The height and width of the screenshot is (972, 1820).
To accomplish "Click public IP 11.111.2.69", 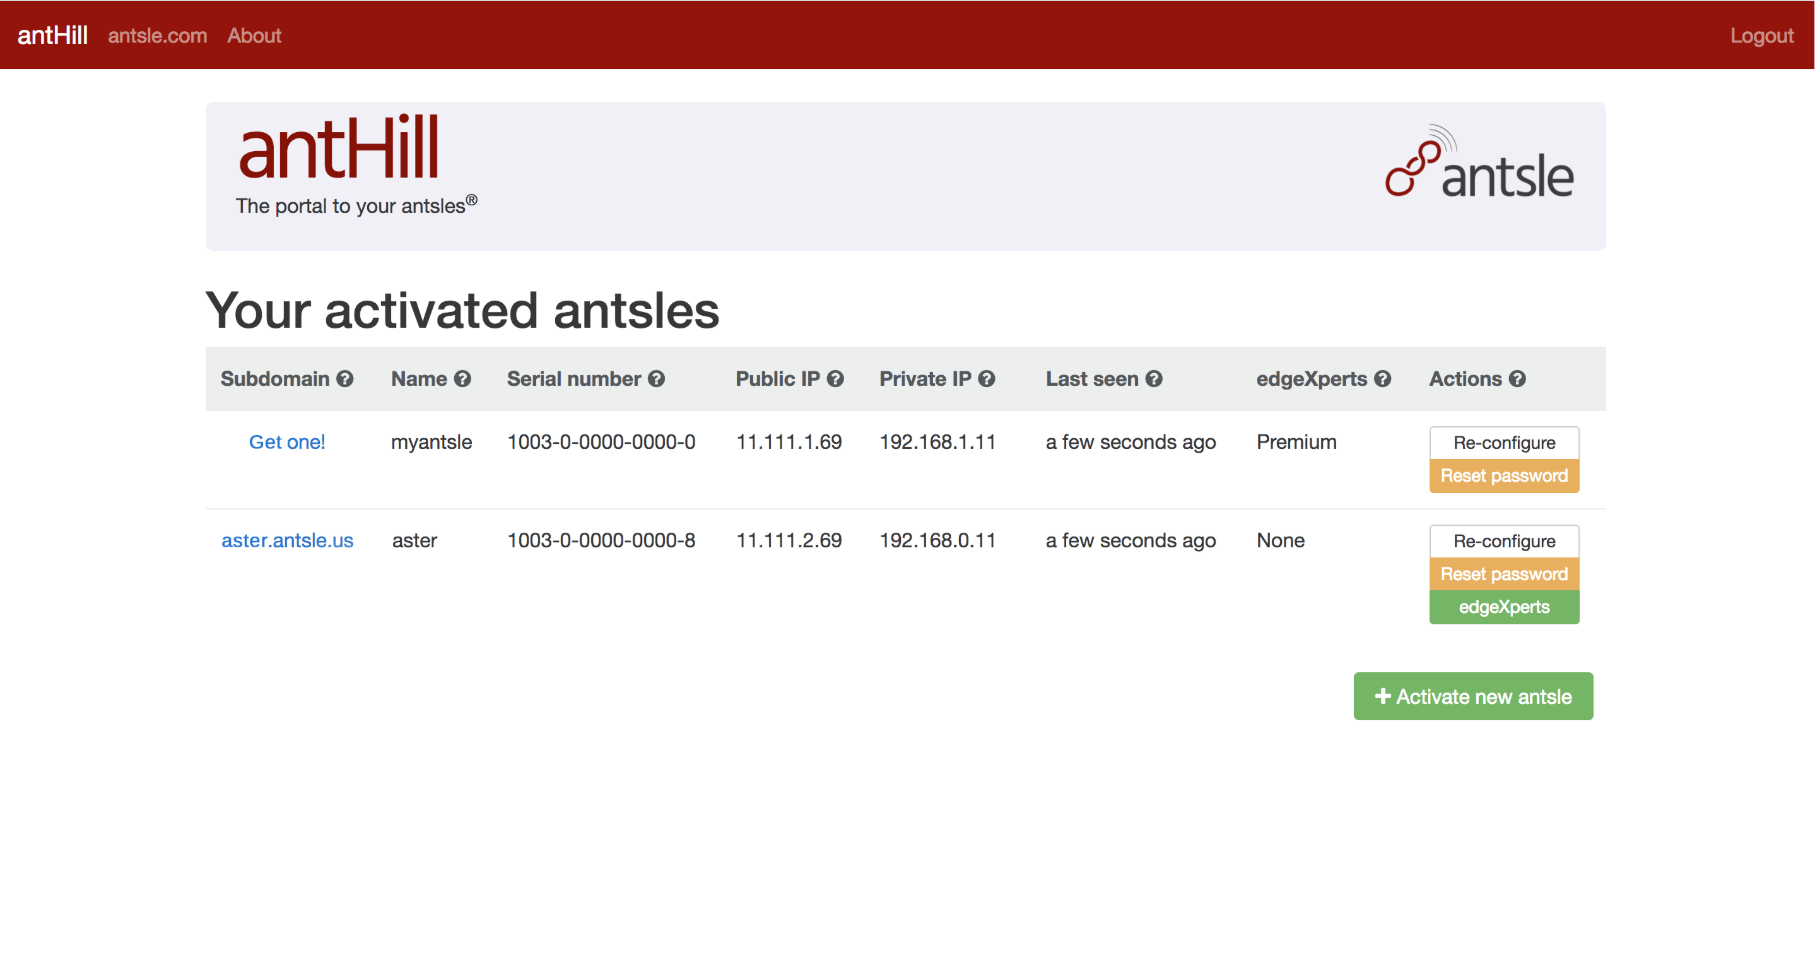I will pos(789,540).
